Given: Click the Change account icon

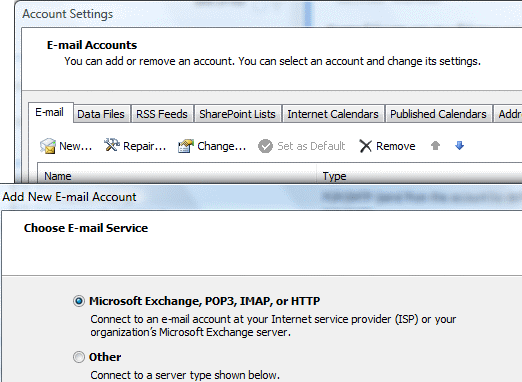Looking at the screenshot, I should [x=186, y=146].
